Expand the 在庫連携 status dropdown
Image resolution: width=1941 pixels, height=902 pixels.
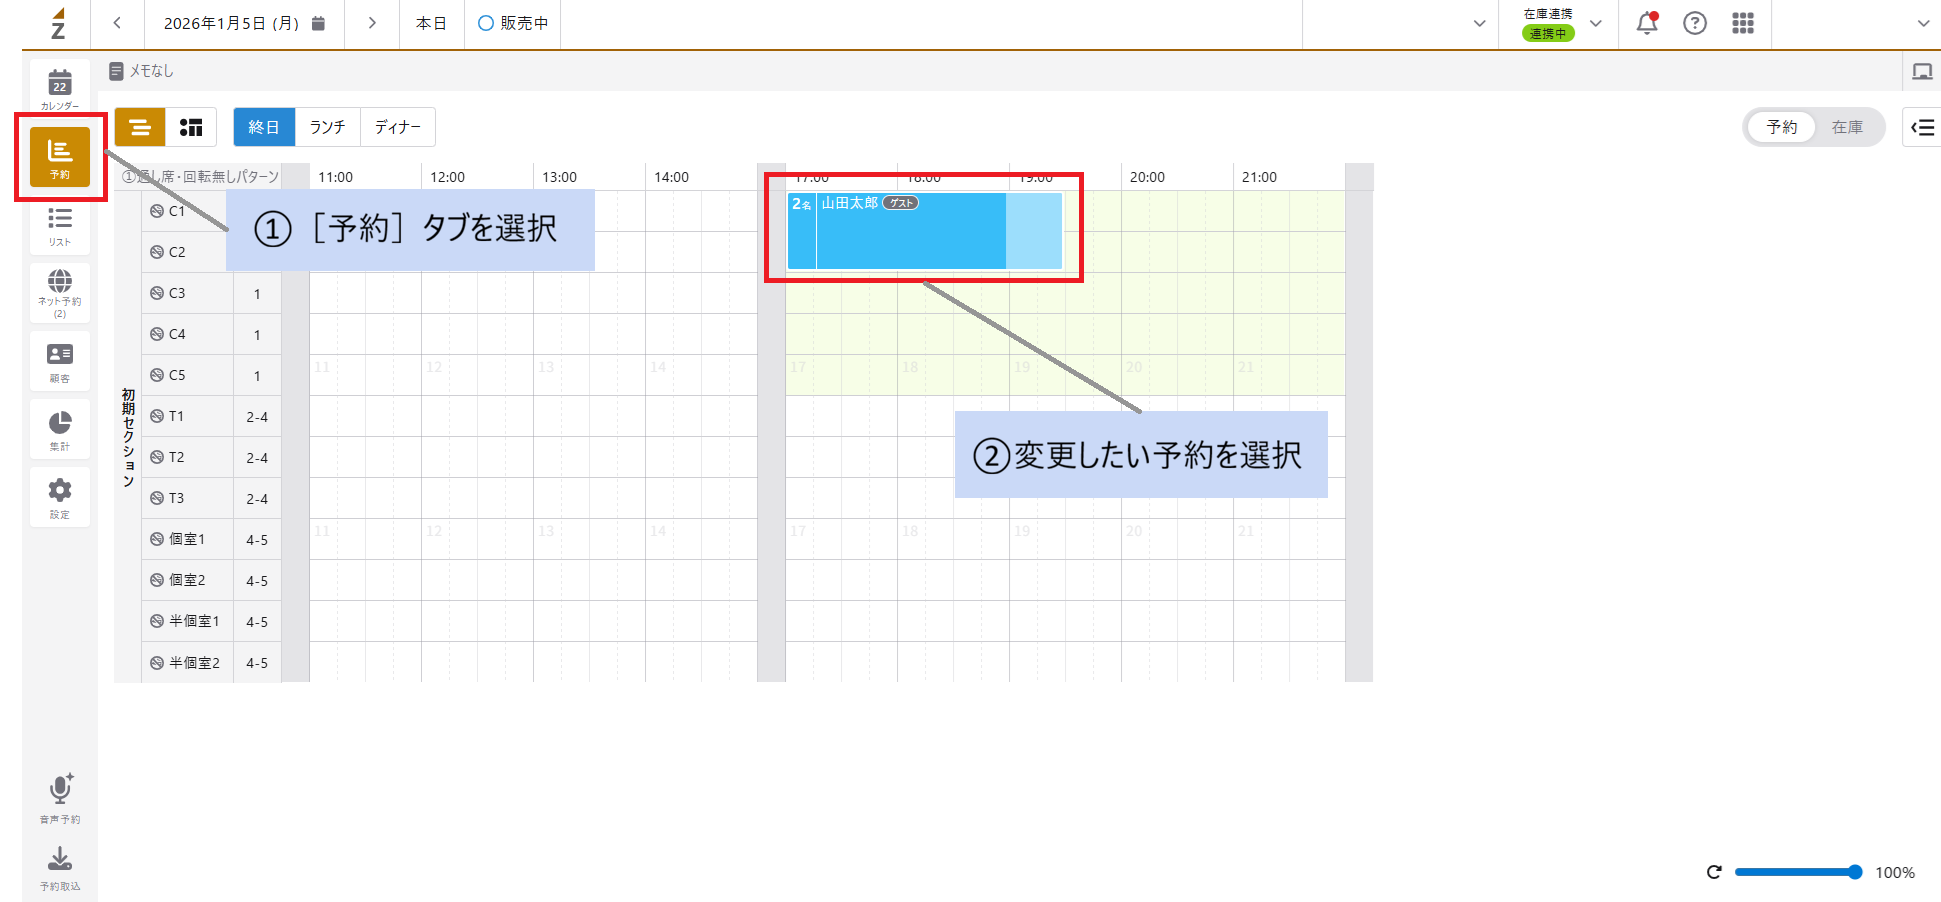(x=1597, y=23)
